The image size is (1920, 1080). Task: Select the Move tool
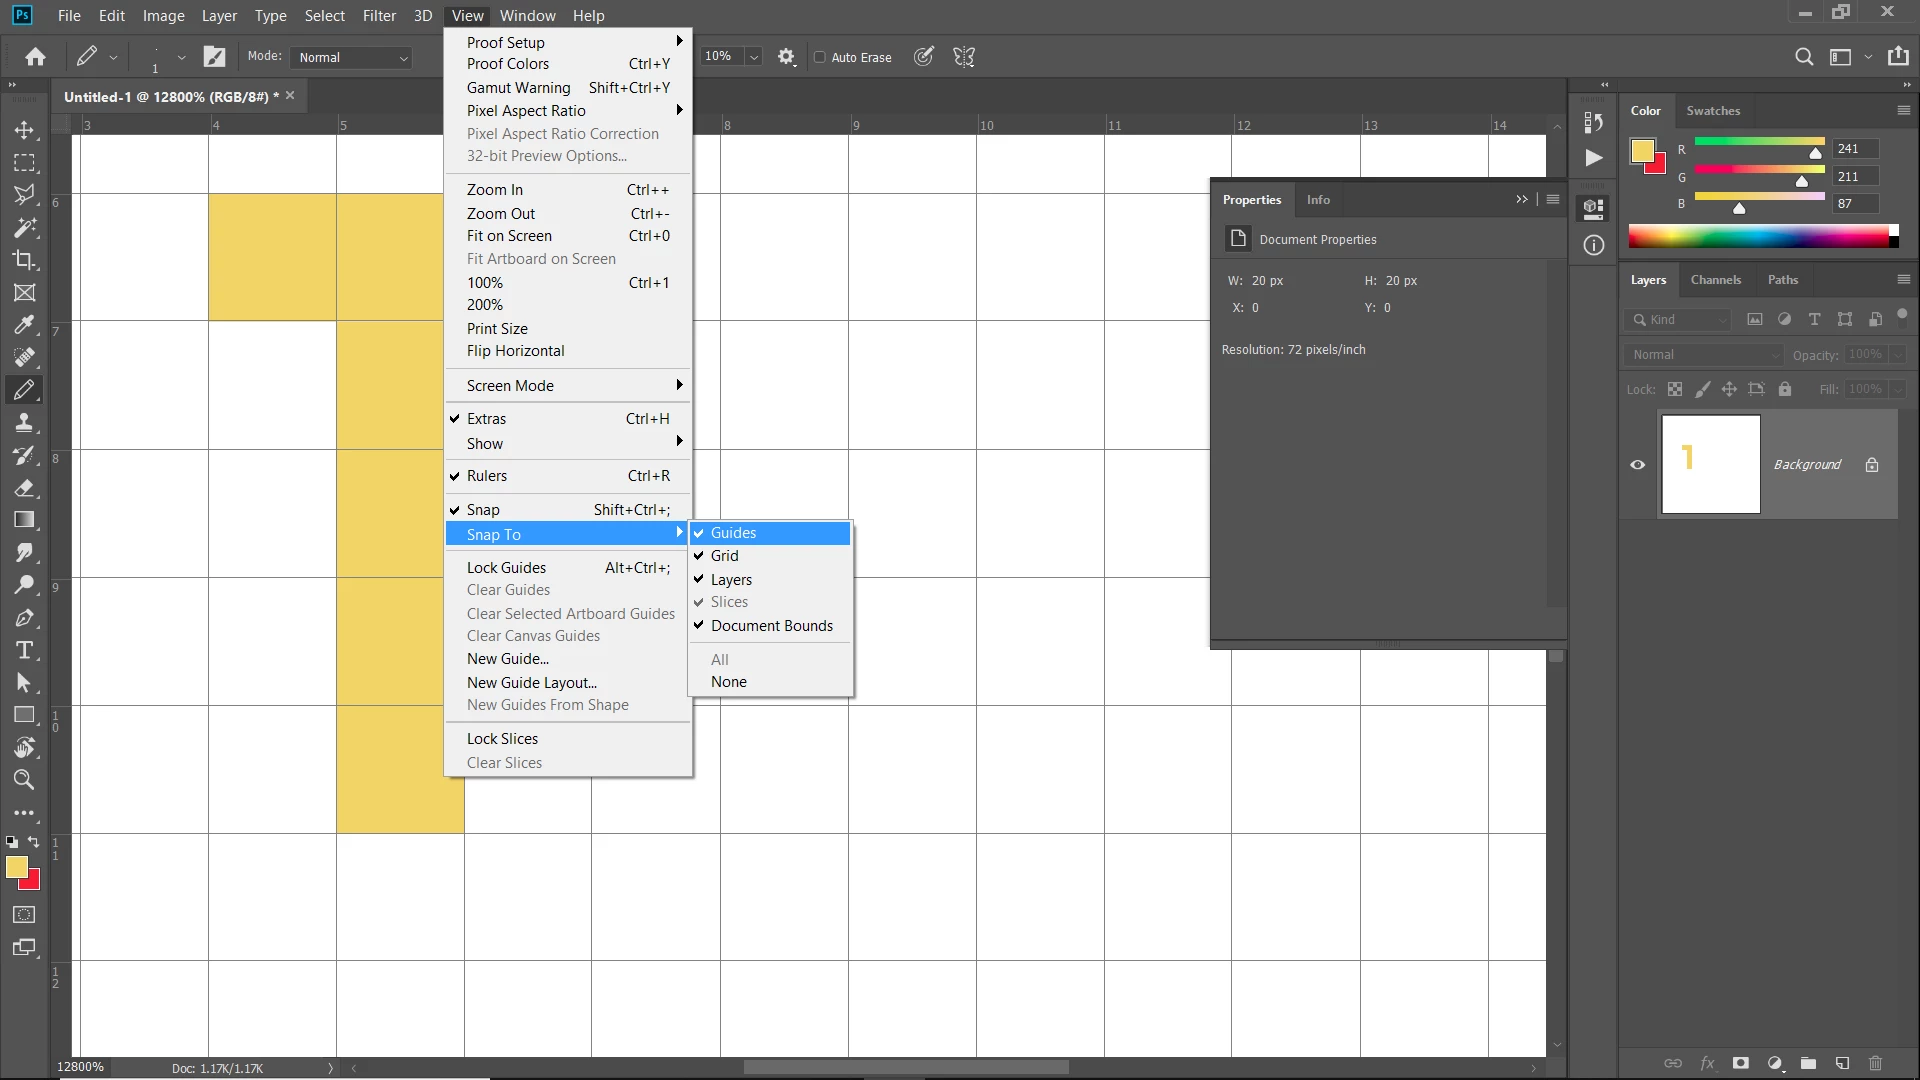coord(24,130)
